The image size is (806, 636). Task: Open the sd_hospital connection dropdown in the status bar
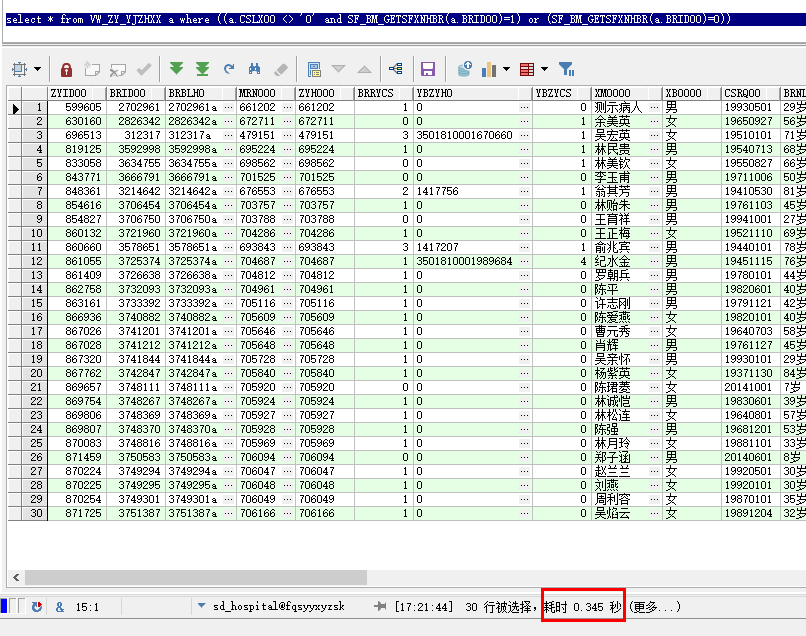click(202, 606)
